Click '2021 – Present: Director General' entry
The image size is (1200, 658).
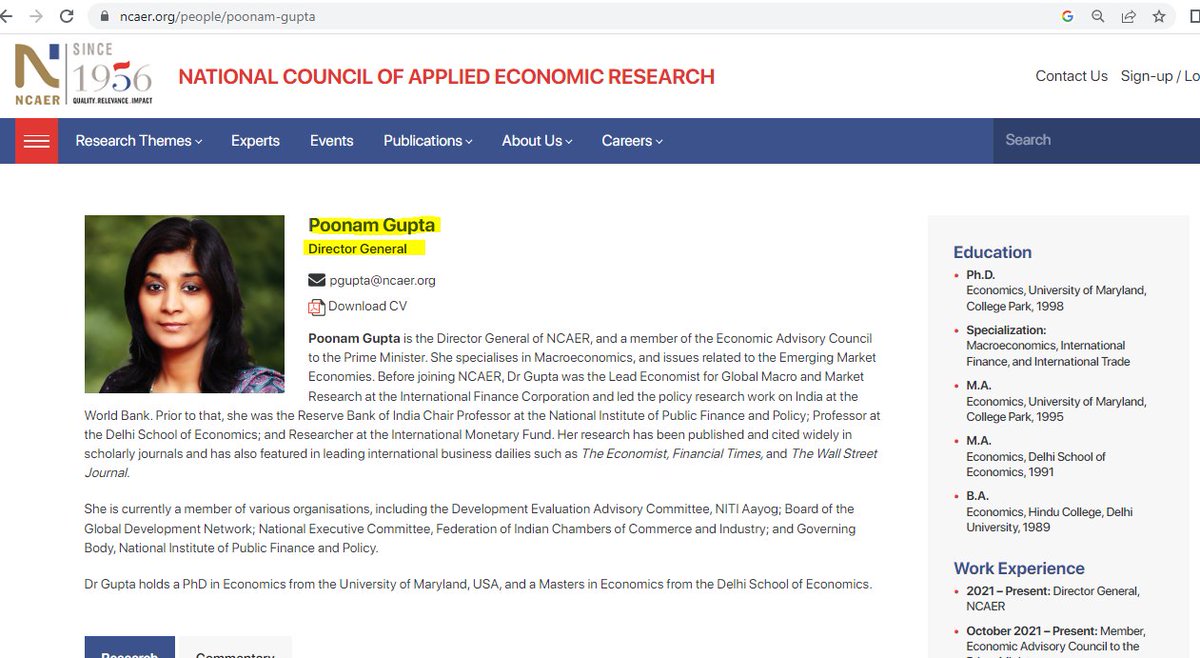coord(1052,598)
